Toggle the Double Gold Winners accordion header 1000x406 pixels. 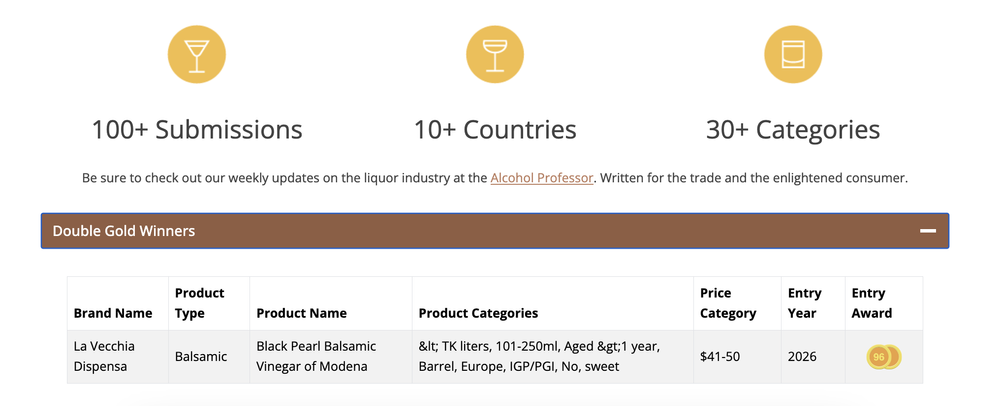495,231
